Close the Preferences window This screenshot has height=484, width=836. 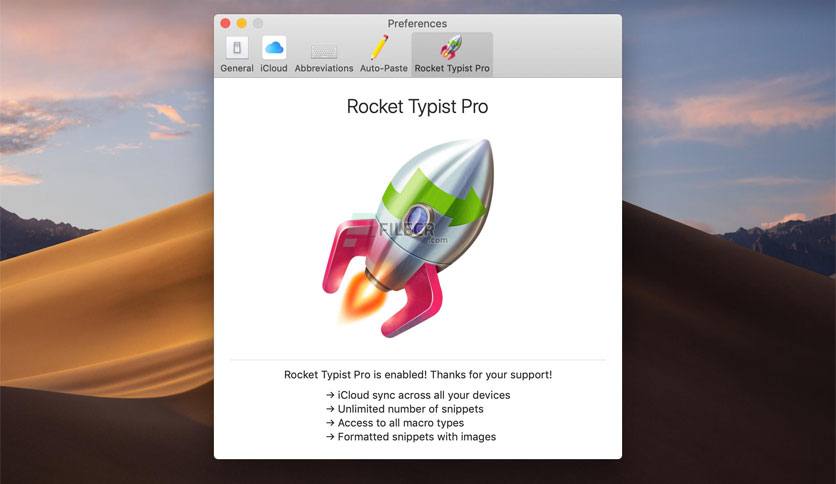point(226,23)
